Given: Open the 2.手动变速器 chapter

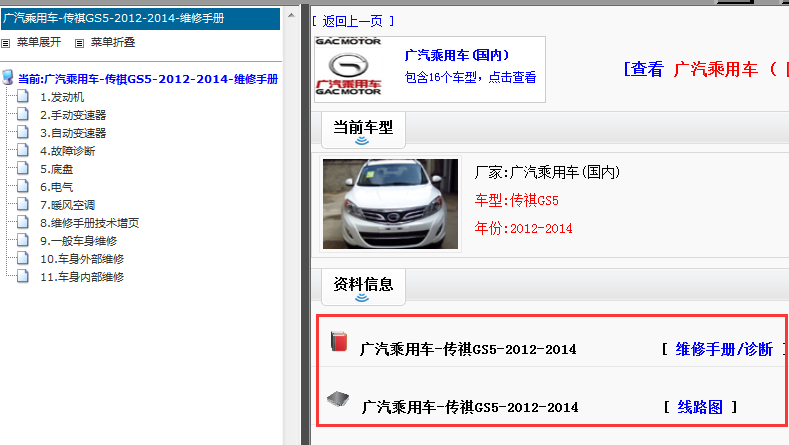Looking at the screenshot, I should (73, 115).
